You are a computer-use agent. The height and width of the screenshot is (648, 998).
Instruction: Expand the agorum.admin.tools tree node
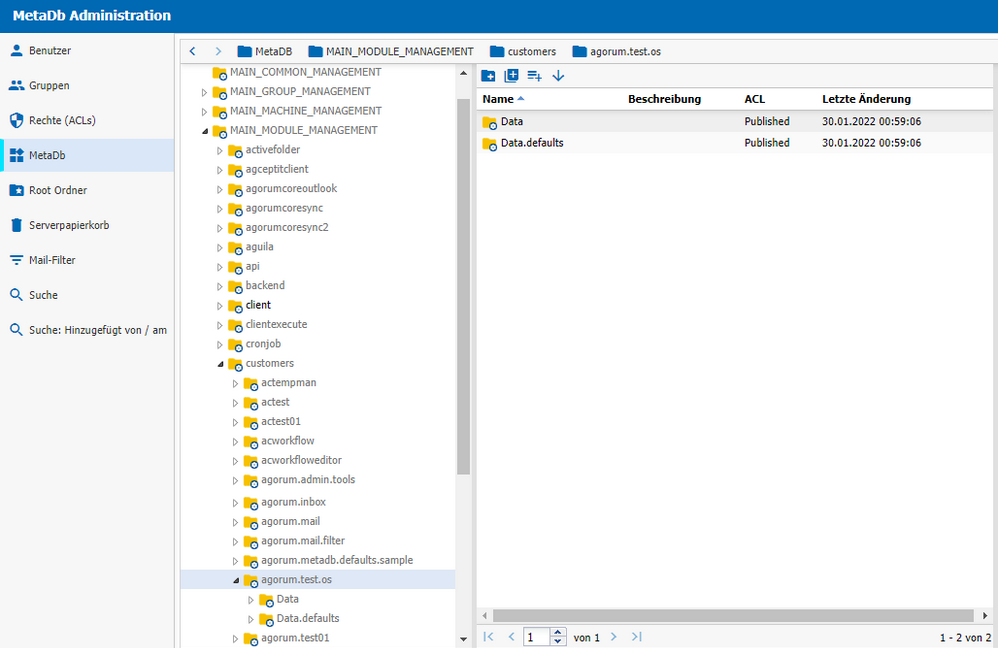click(235, 481)
